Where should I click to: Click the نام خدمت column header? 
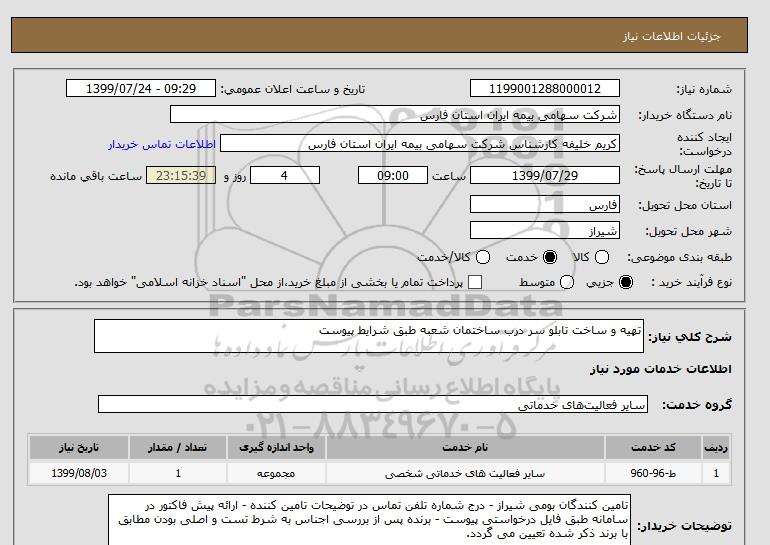click(x=465, y=447)
